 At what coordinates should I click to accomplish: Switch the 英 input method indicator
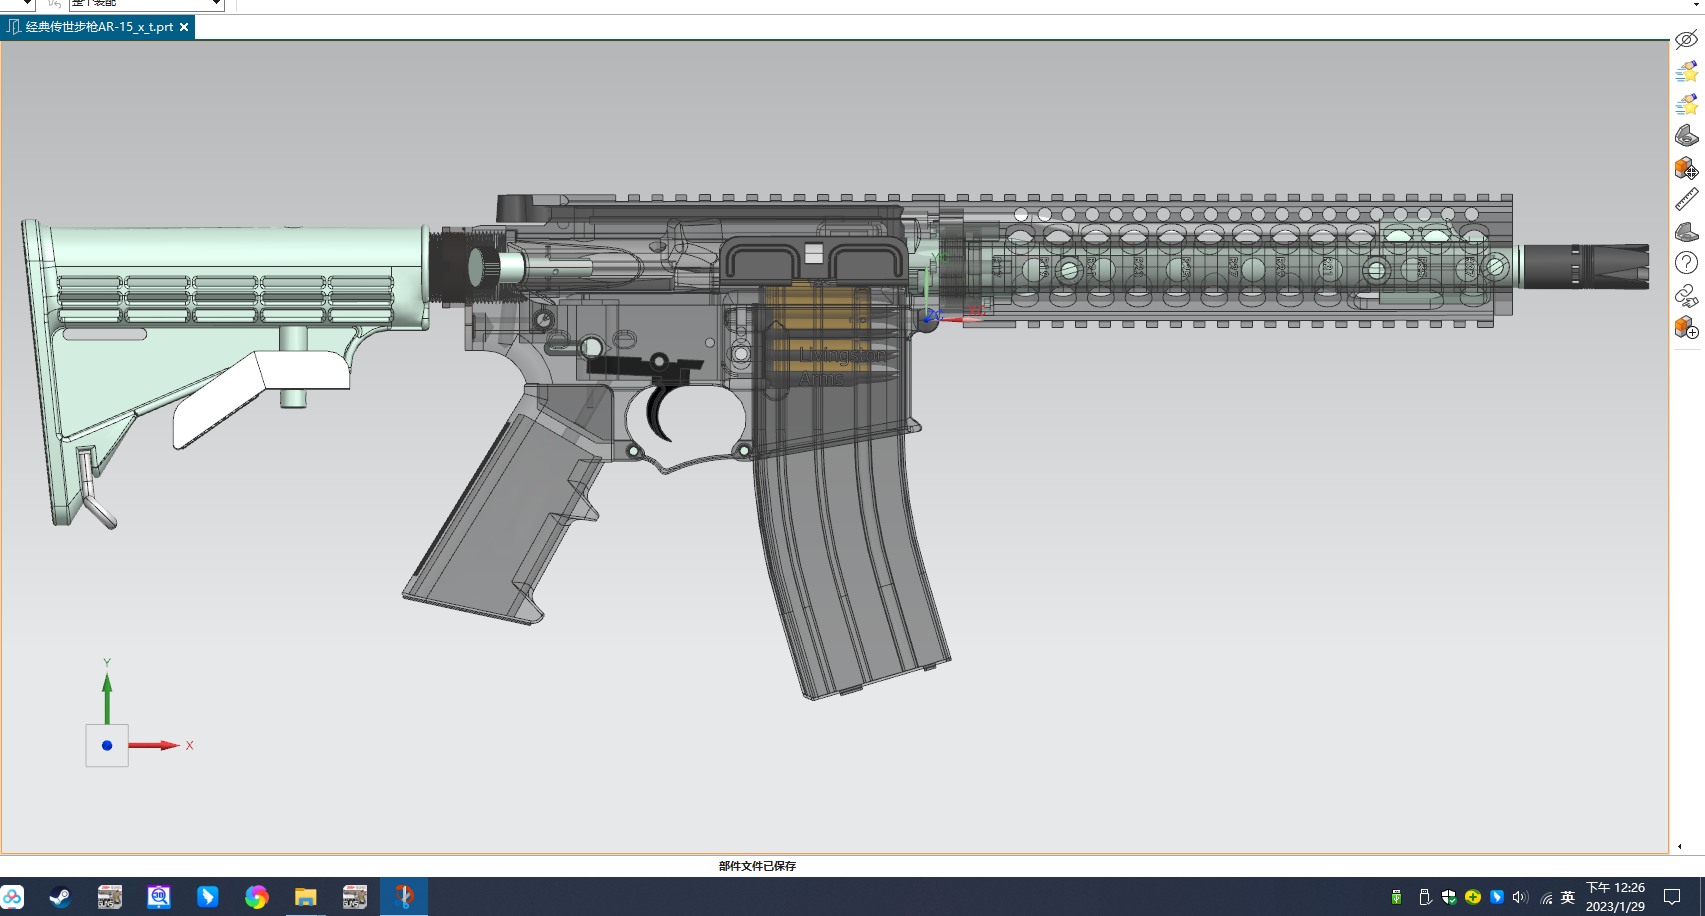1568,897
